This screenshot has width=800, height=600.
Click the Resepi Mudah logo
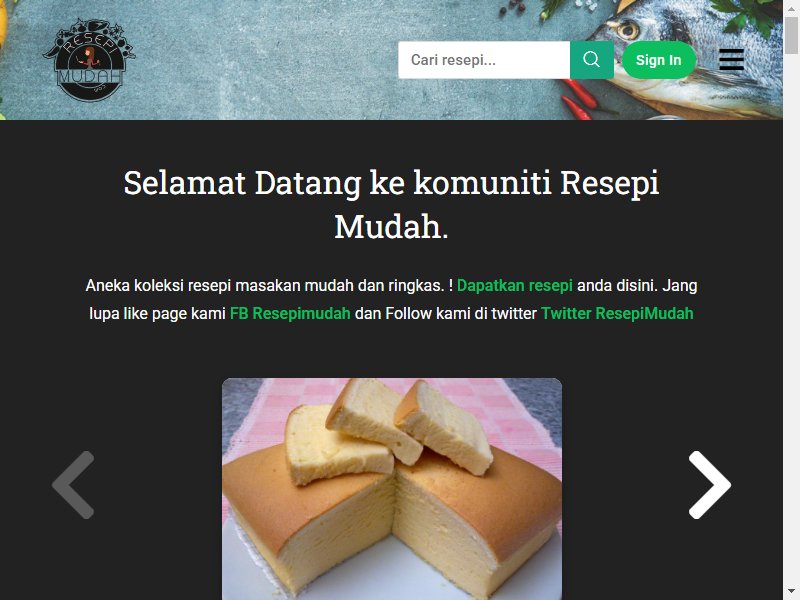click(x=89, y=60)
